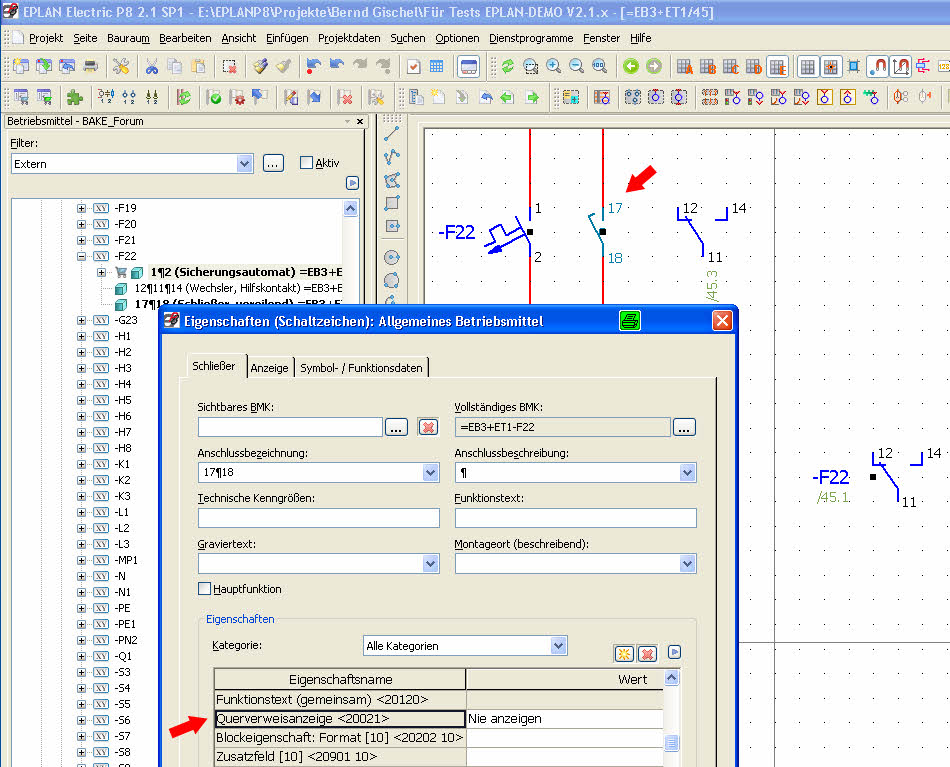The image size is (950, 767).
Task: Click the zoom 100 percent magnifier
Action: [599, 66]
